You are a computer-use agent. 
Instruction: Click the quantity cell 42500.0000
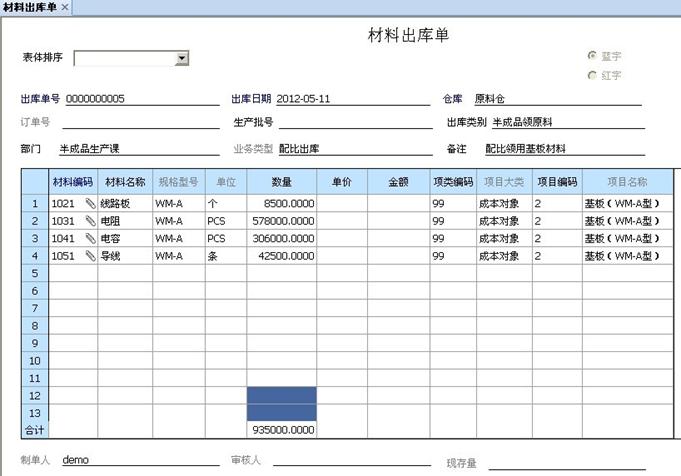(282, 255)
